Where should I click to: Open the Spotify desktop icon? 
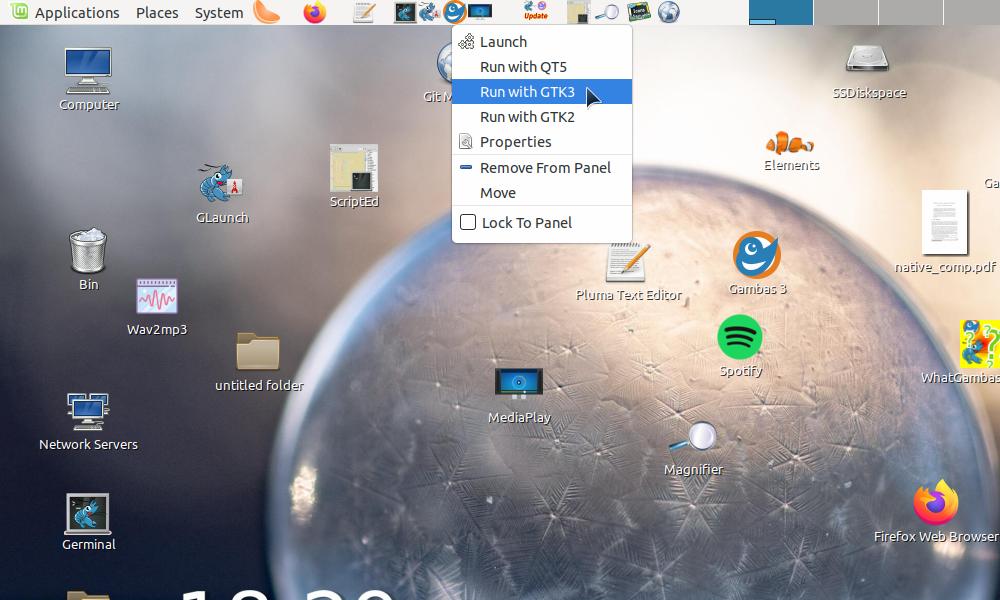(740, 338)
